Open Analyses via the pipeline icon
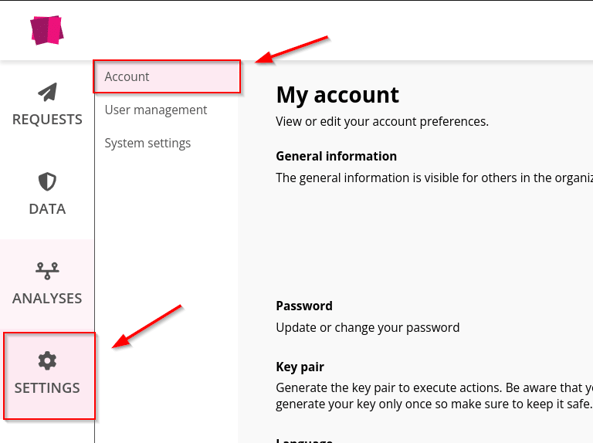593x443 pixels. click(x=47, y=271)
